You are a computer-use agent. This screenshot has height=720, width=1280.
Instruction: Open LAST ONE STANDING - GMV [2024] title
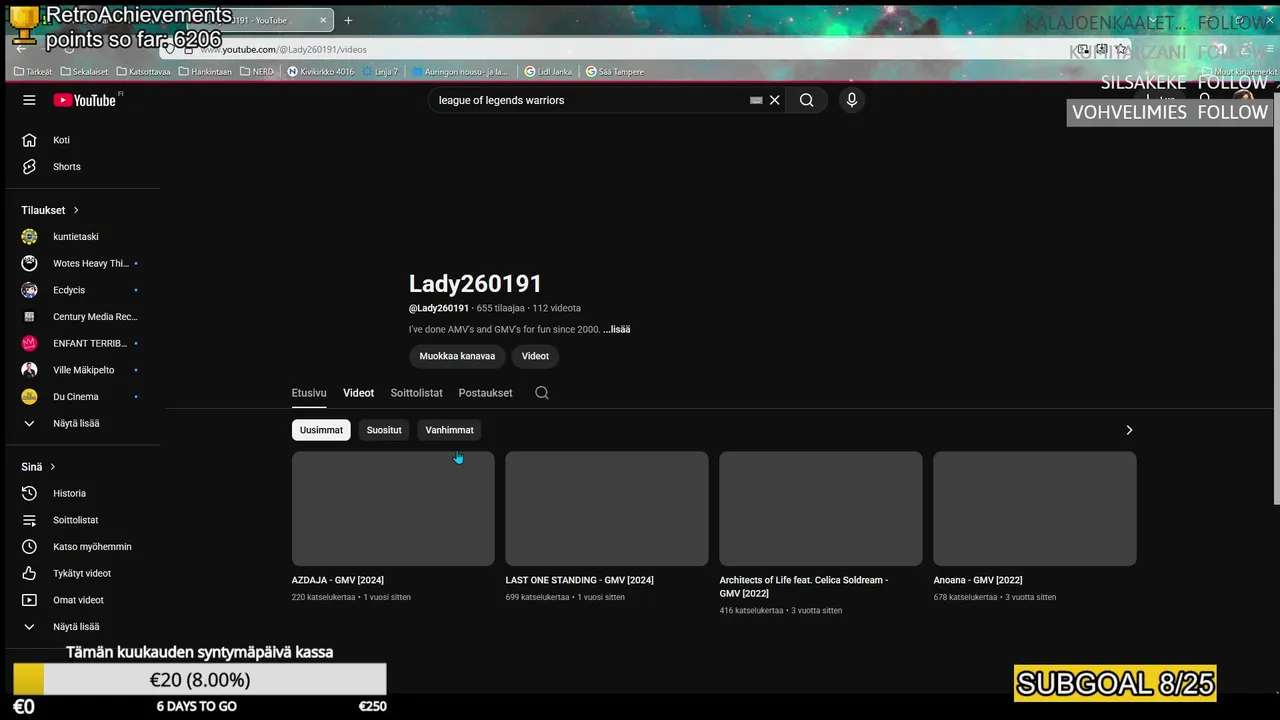[x=580, y=580]
